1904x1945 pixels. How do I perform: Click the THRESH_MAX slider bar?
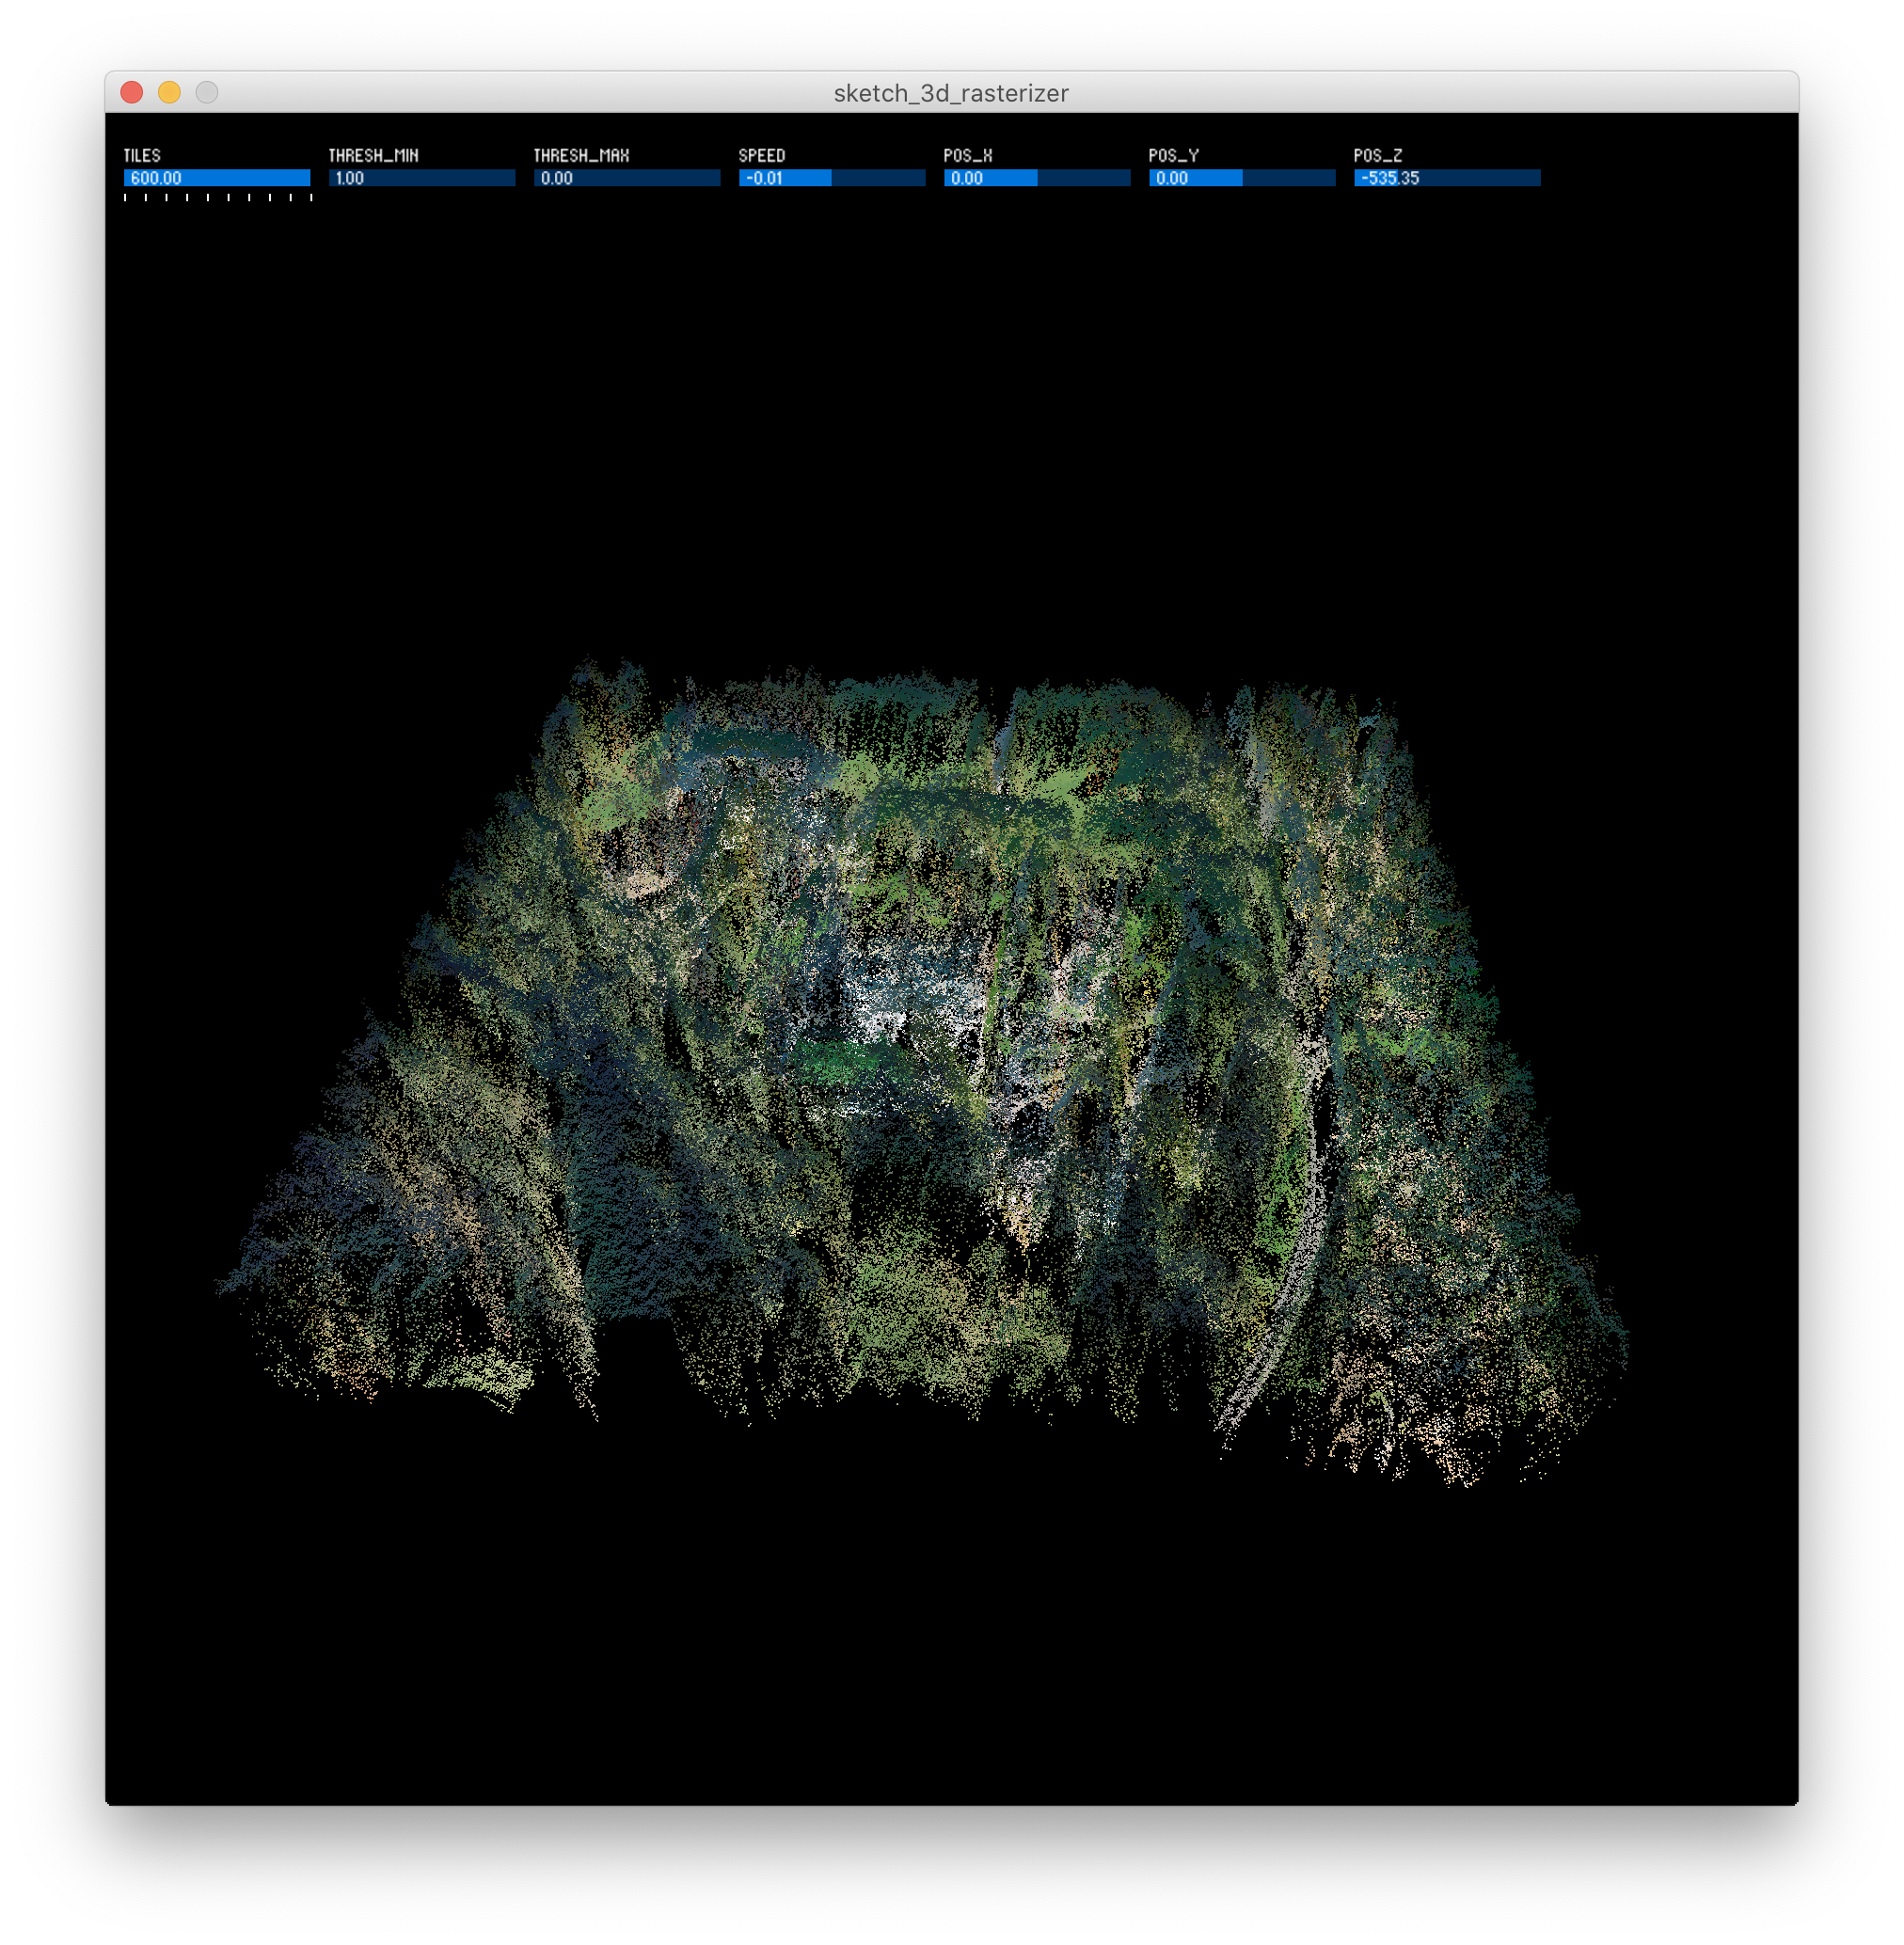click(x=627, y=178)
